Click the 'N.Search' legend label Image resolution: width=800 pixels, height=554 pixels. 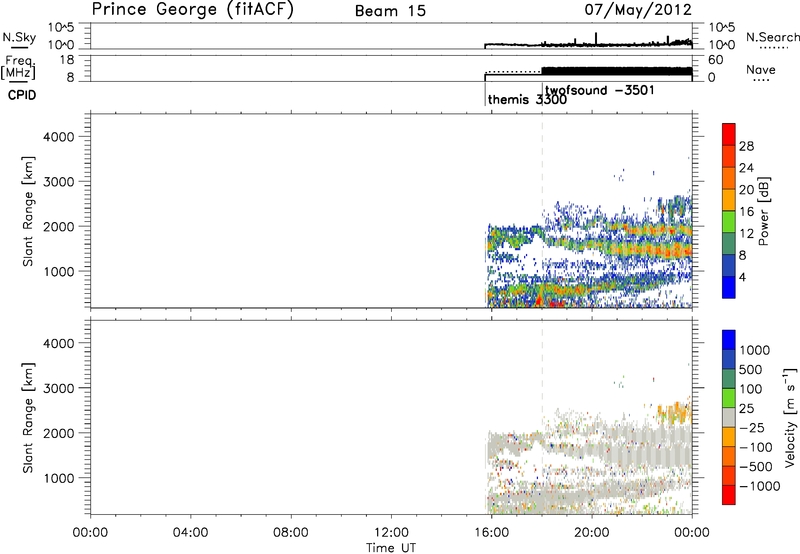(772, 37)
